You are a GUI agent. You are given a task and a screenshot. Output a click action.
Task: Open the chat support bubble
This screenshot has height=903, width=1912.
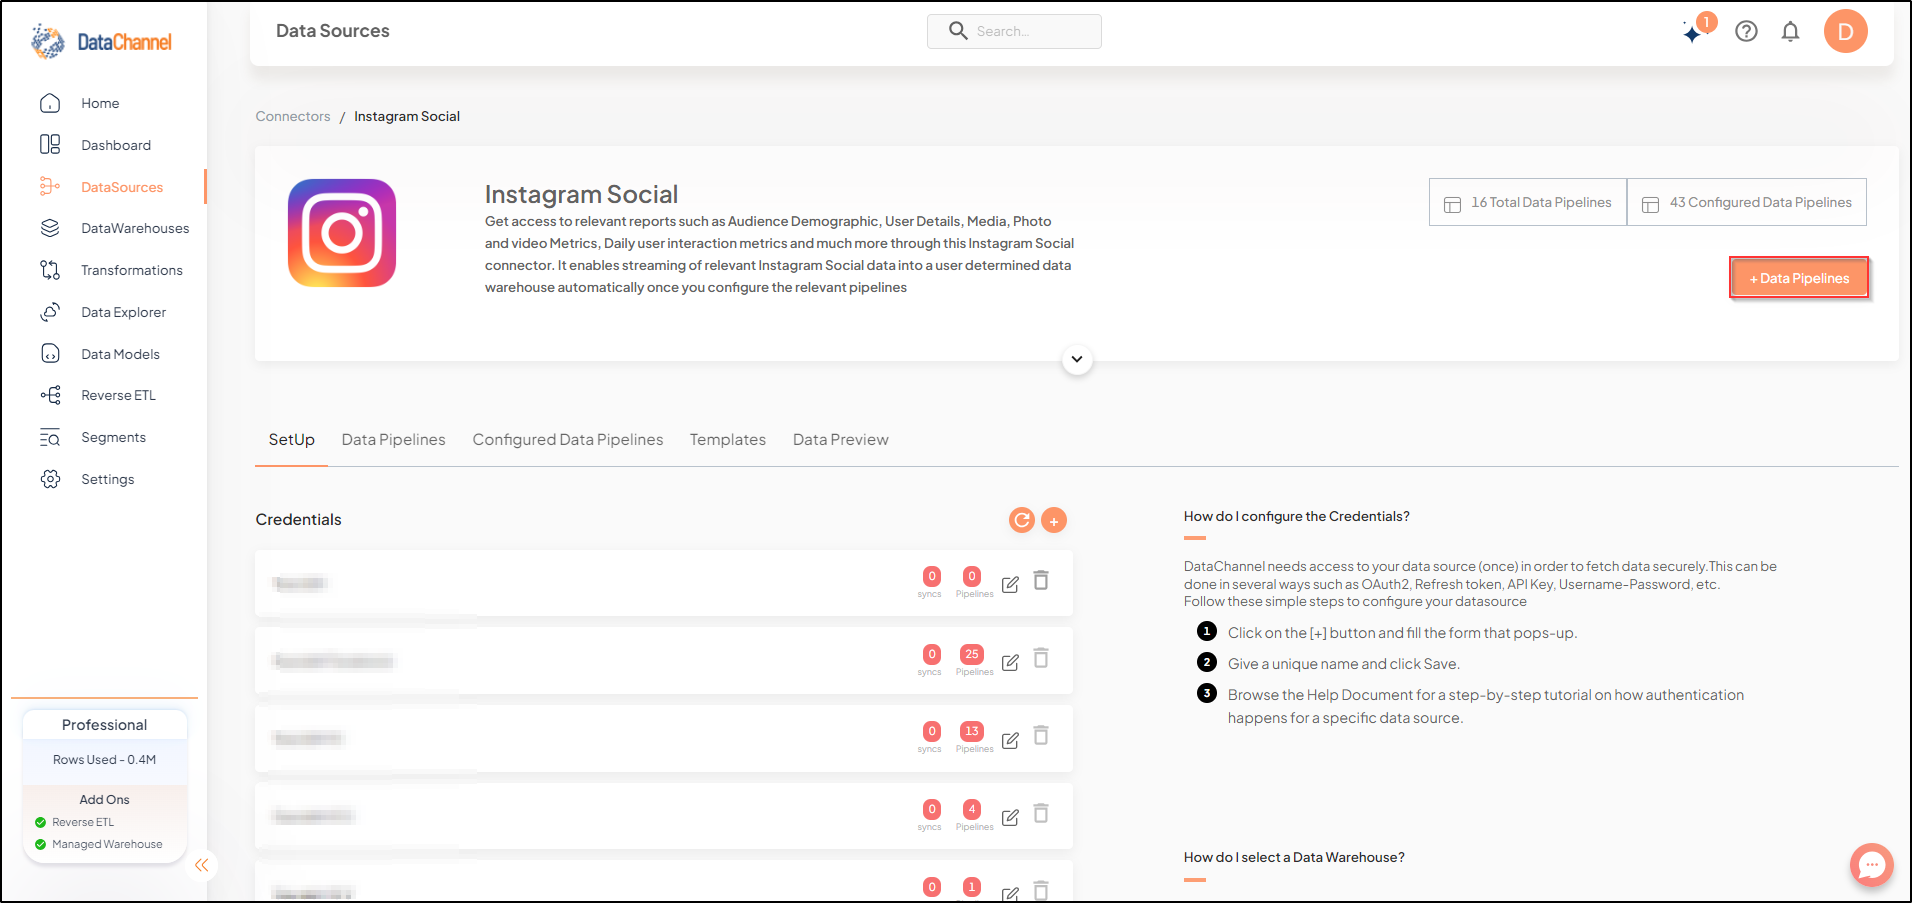pos(1871,865)
